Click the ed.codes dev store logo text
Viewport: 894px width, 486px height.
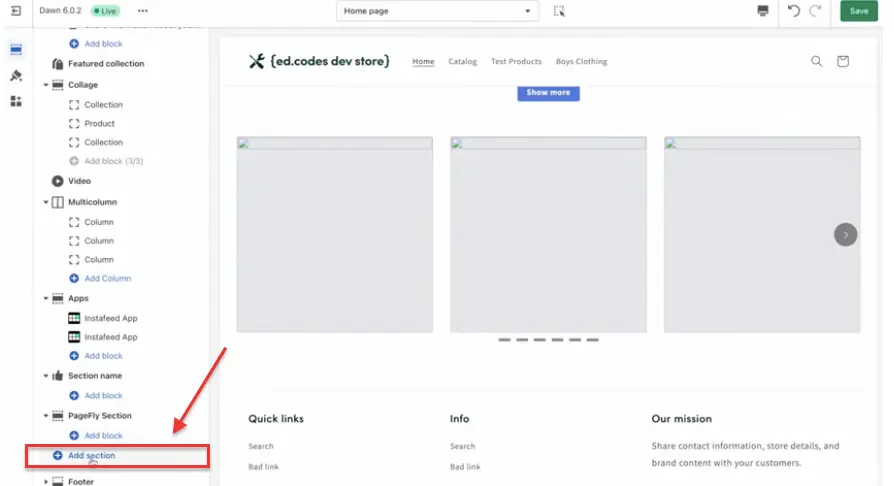(330, 61)
